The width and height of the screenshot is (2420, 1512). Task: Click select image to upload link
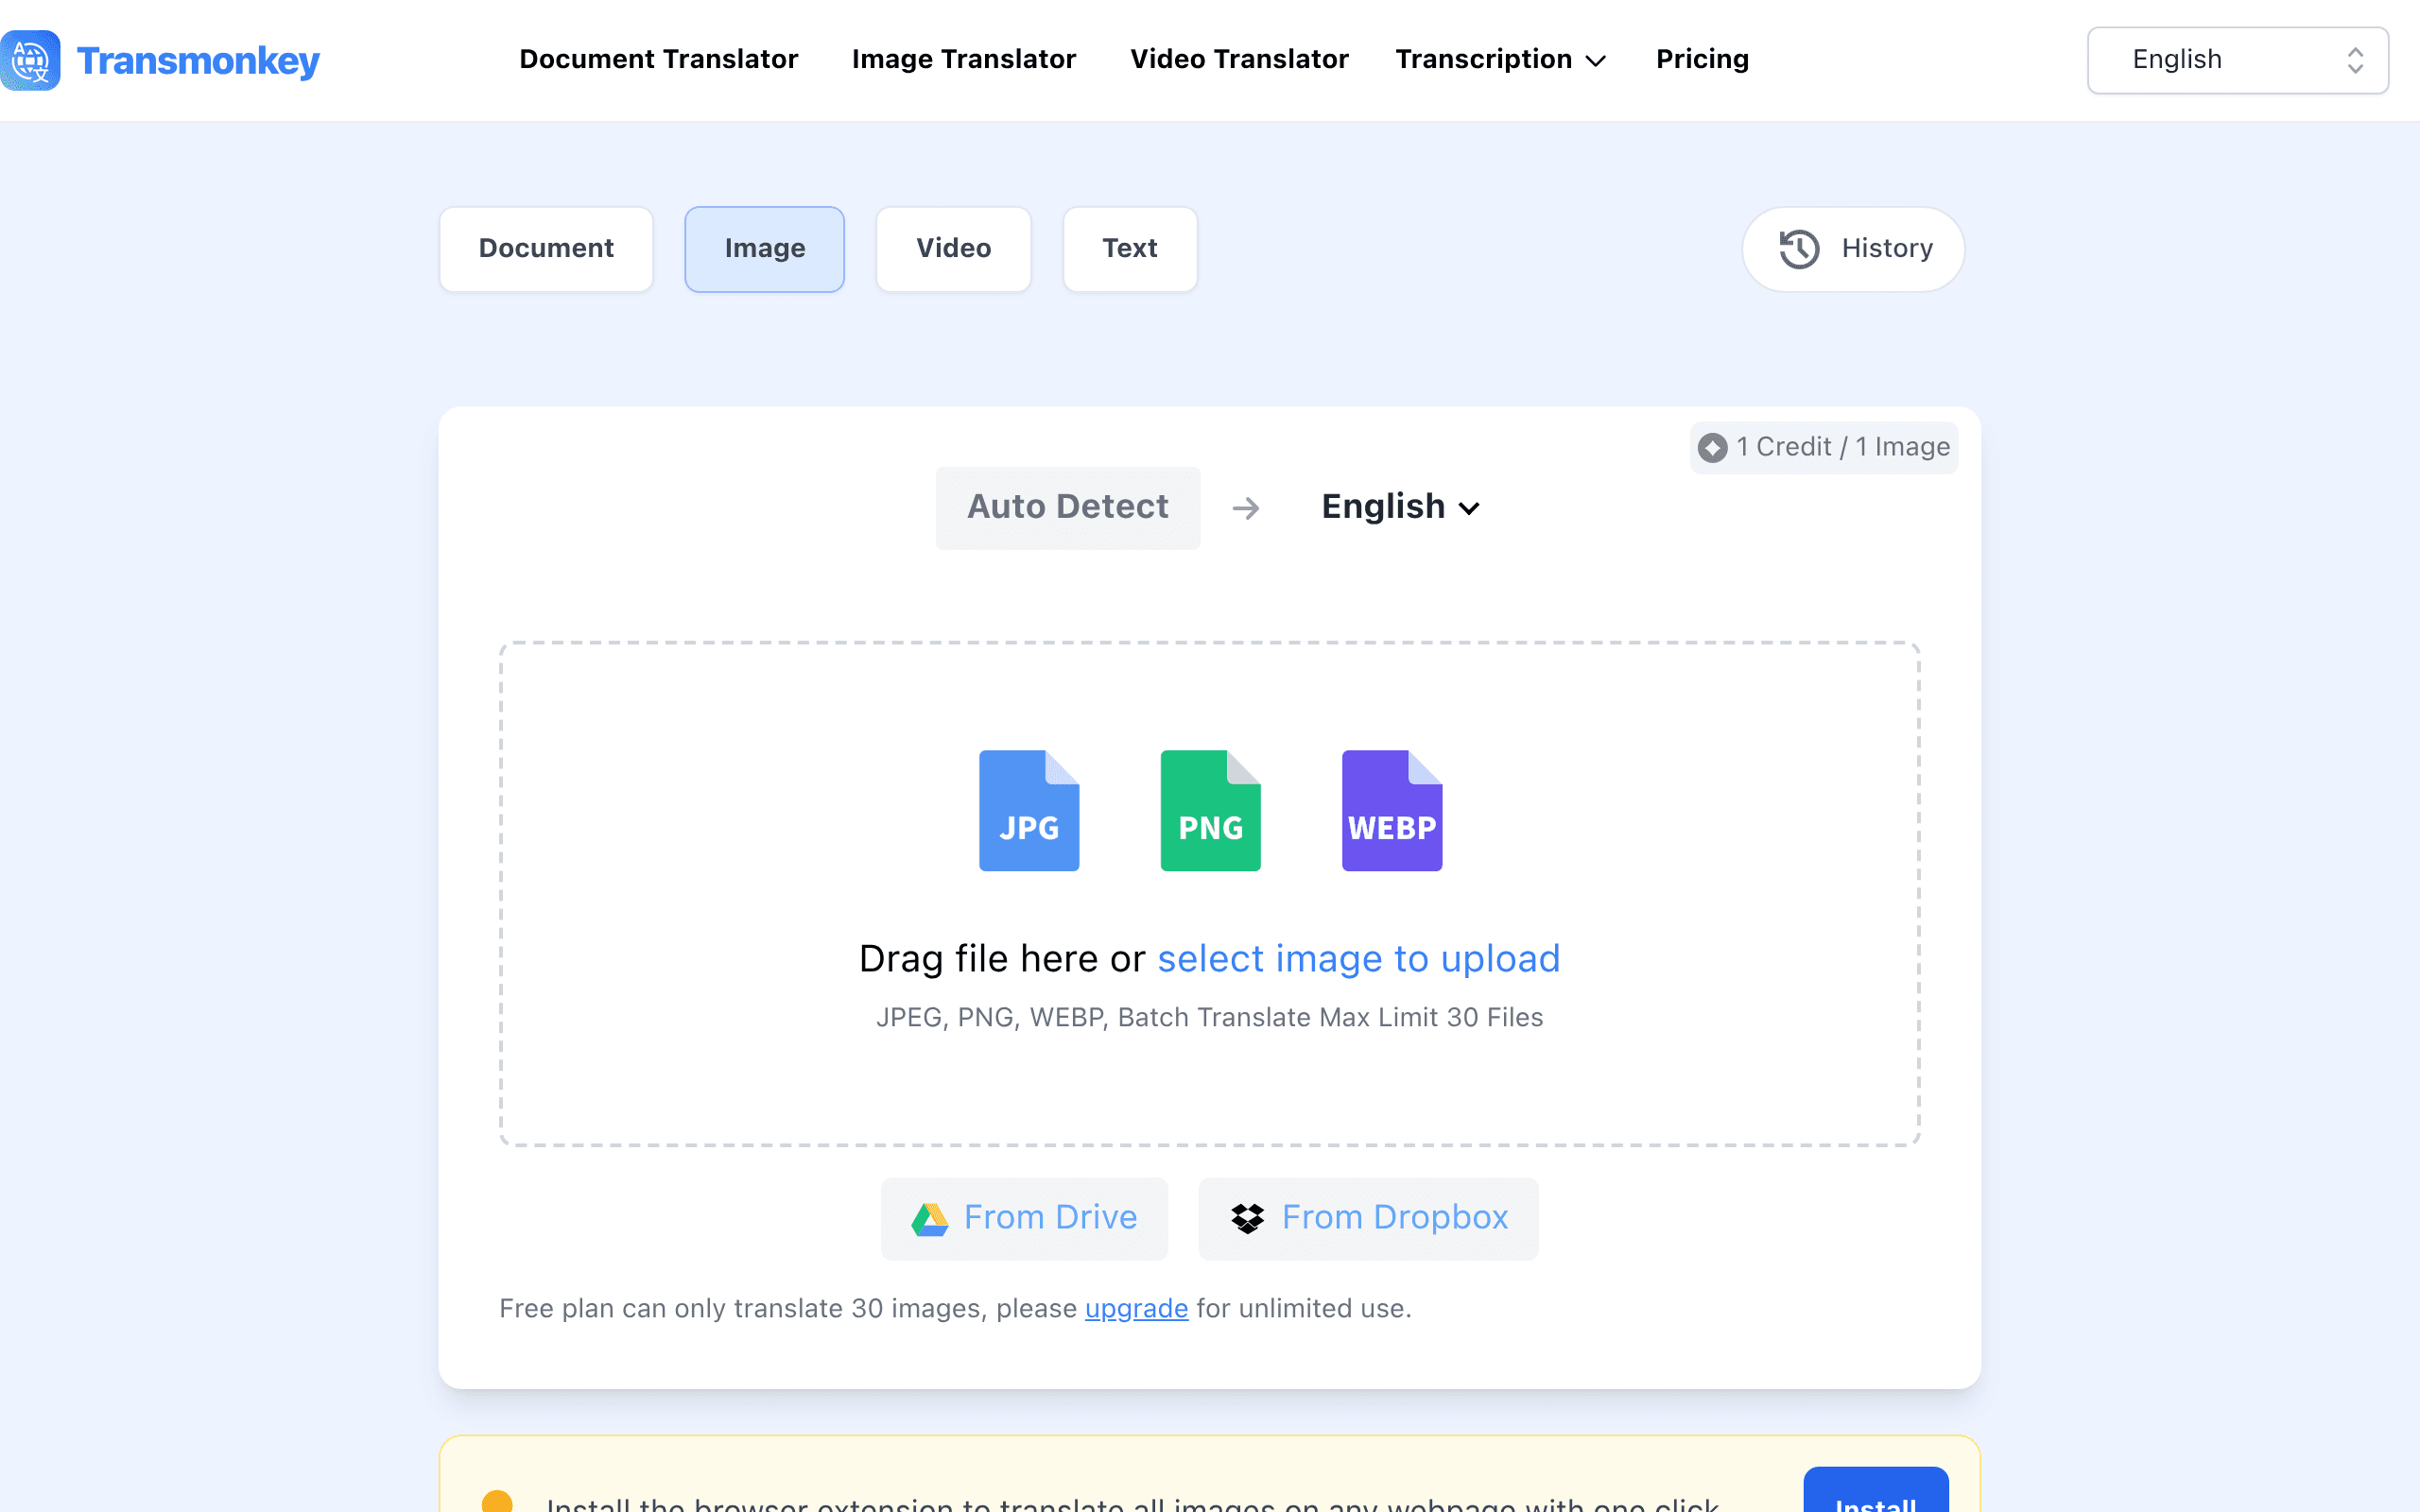tap(1358, 958)
